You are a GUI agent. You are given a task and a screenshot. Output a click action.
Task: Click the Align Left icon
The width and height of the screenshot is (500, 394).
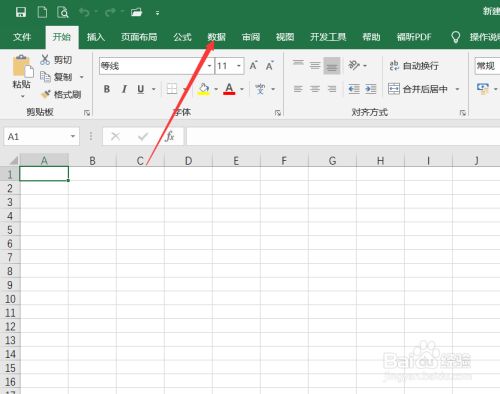coord(298,89)
